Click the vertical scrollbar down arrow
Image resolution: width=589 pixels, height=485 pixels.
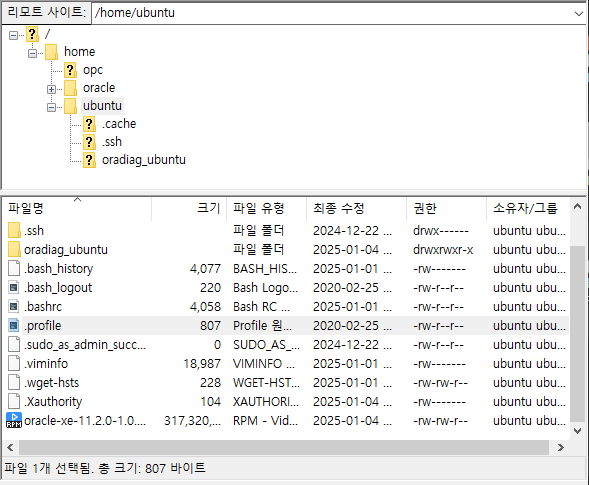577,431
